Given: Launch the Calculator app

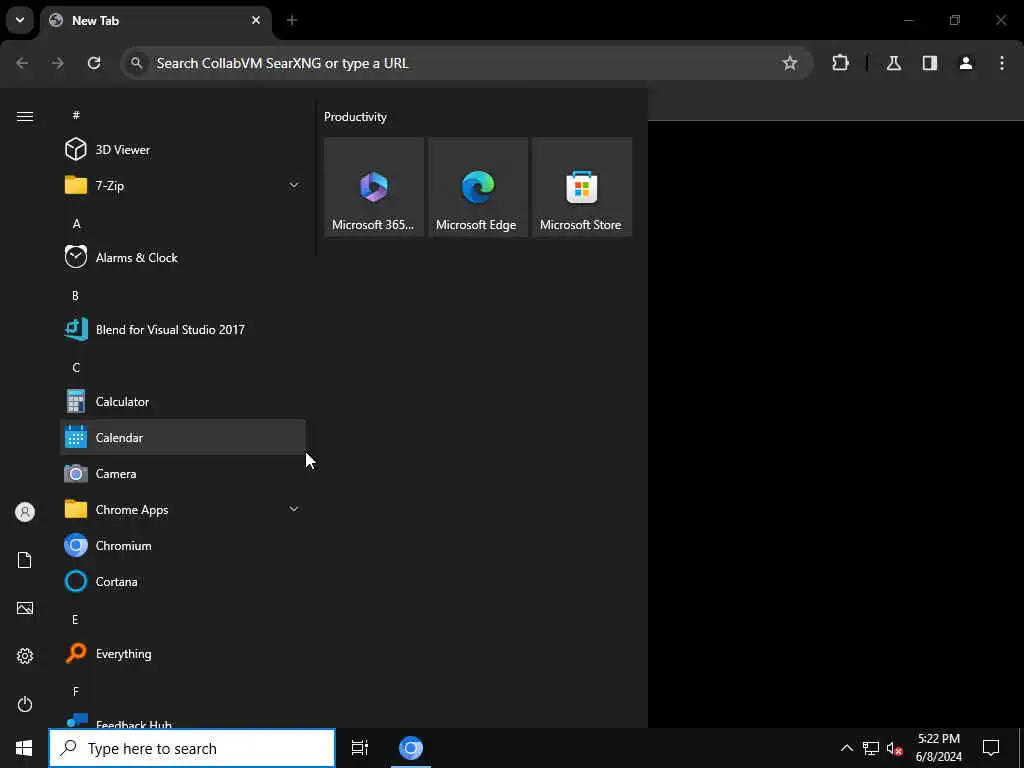Looking at the screenshot, I should pos(183,402).
